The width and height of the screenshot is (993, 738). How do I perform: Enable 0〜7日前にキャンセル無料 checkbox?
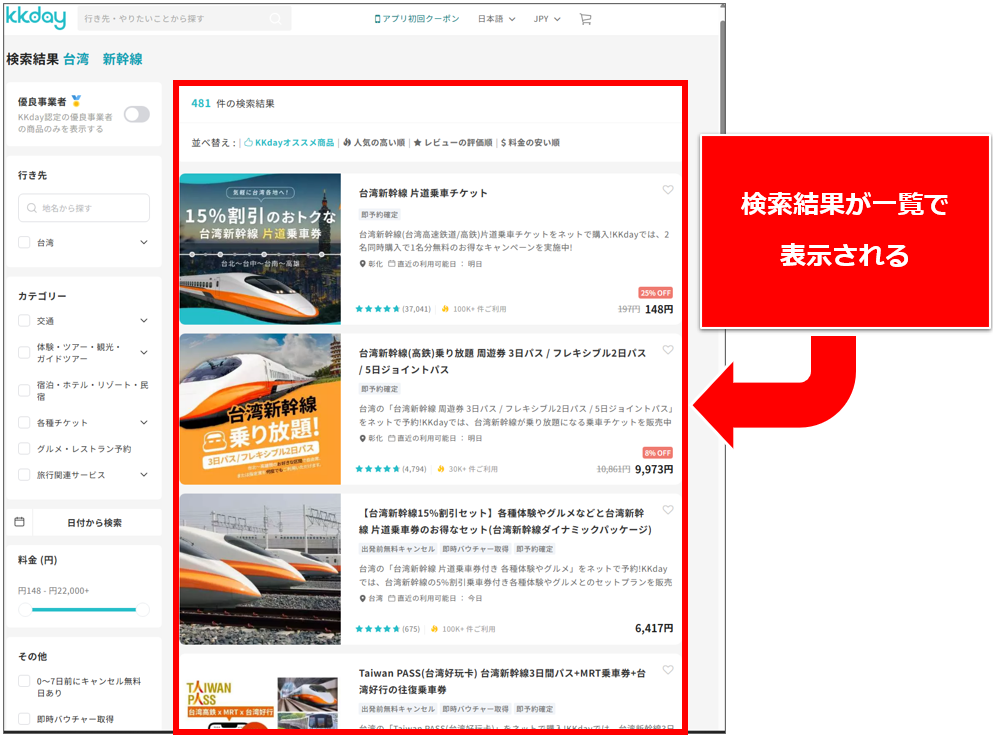pos(24,681)
